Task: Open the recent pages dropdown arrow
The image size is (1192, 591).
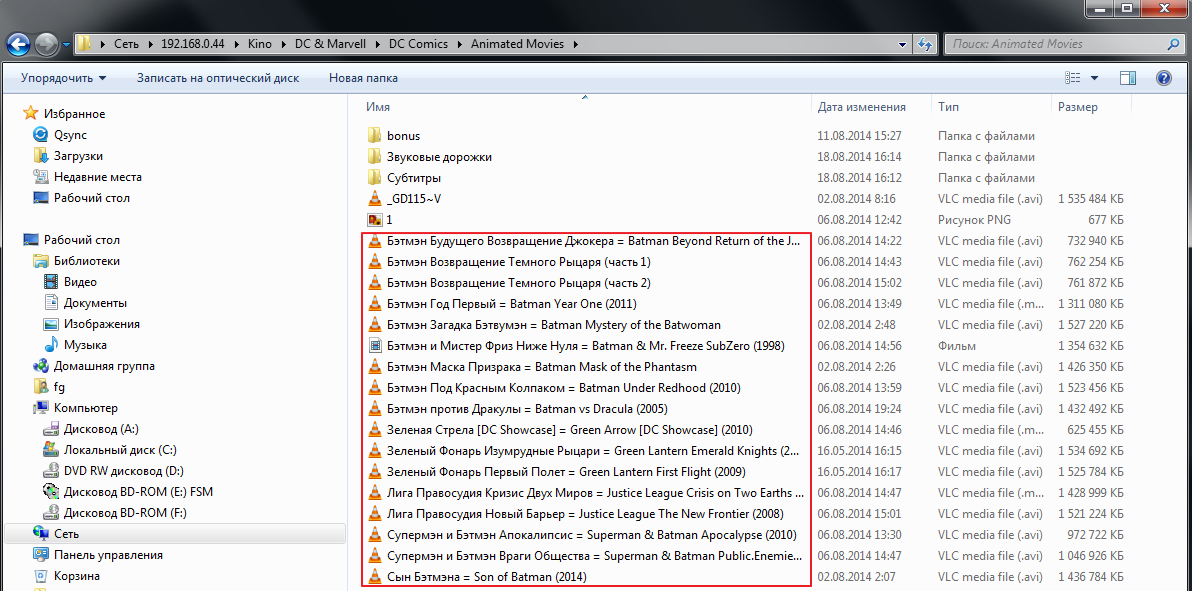Action: (x=66, y=44)
